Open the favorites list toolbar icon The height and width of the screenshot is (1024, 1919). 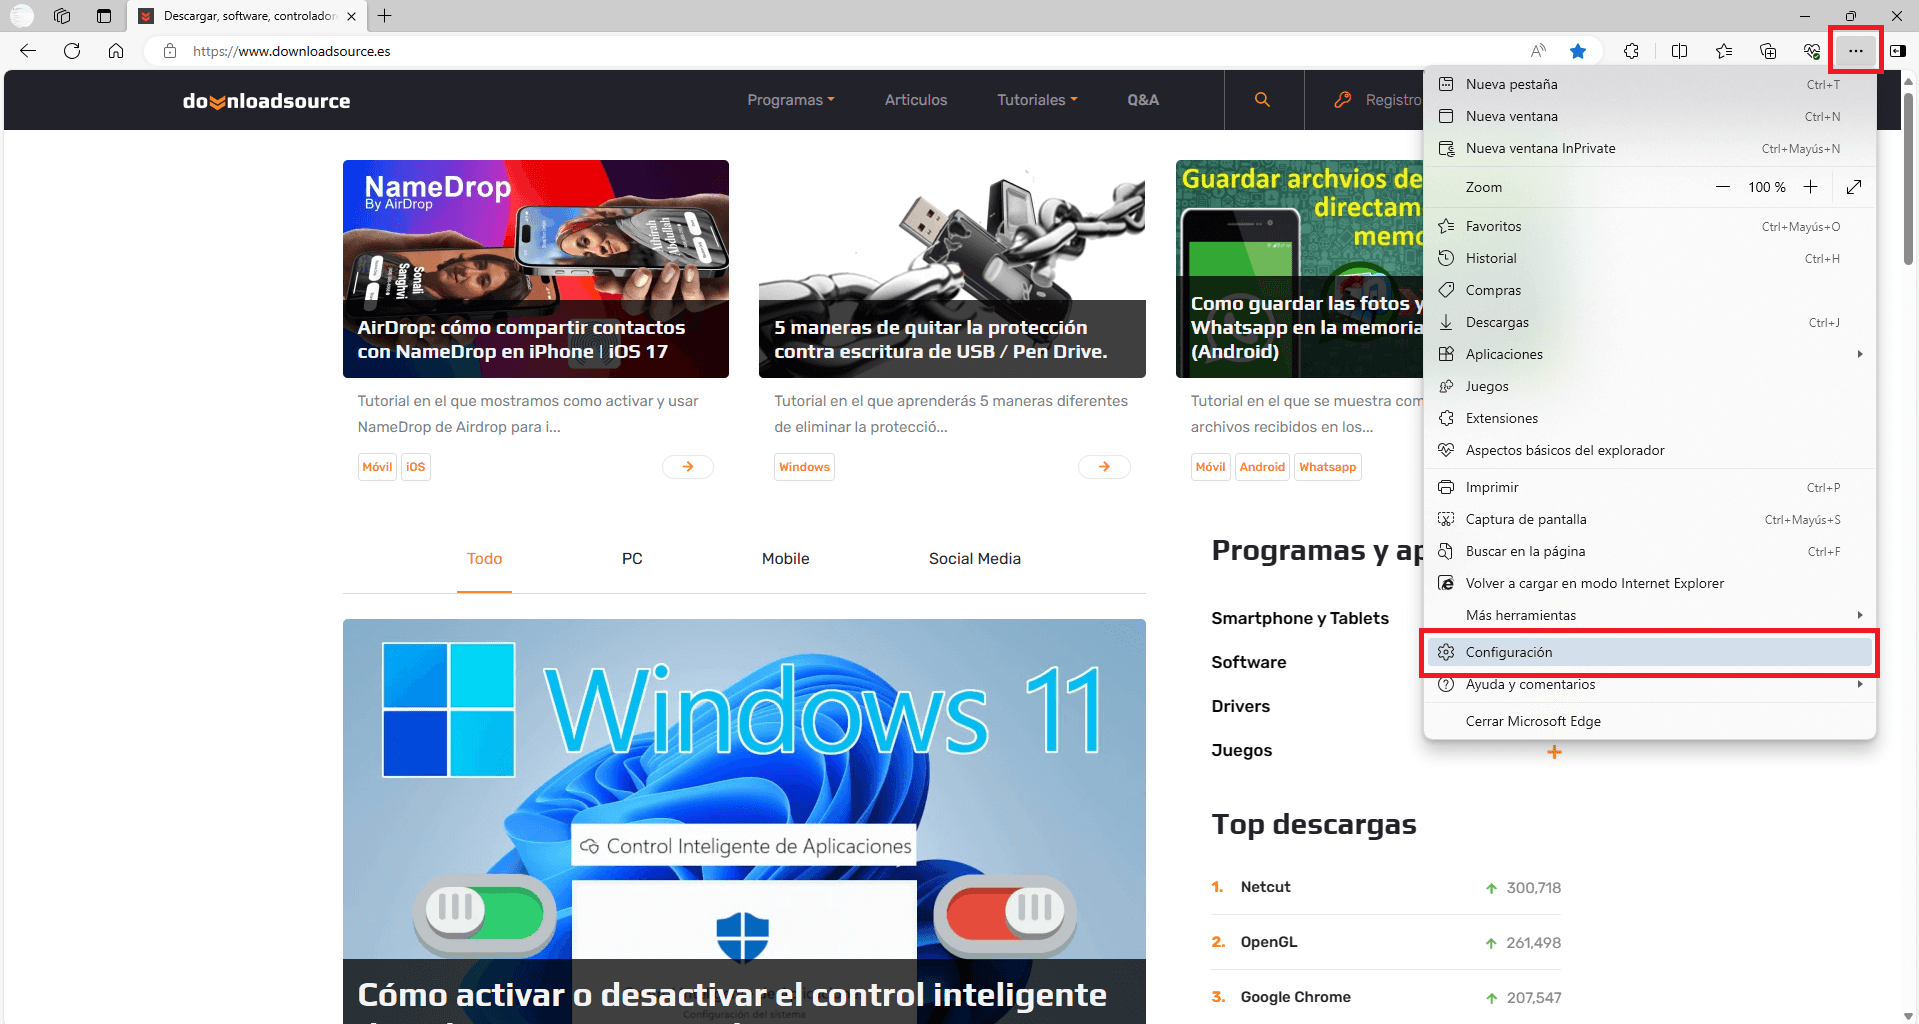coord(1724,51)
